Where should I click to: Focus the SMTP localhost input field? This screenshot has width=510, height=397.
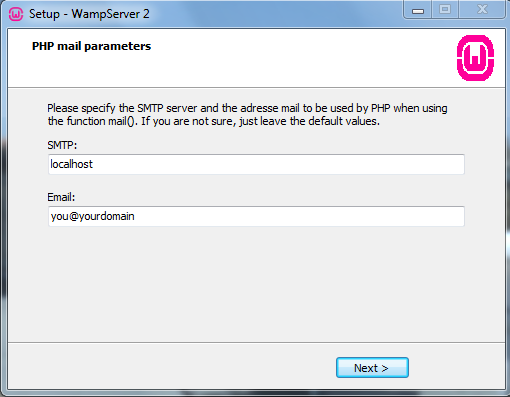[256, 164]
